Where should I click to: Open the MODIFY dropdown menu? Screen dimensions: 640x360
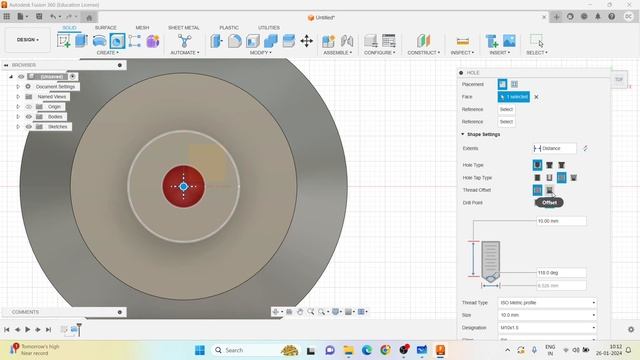click(x=260, y=53)
